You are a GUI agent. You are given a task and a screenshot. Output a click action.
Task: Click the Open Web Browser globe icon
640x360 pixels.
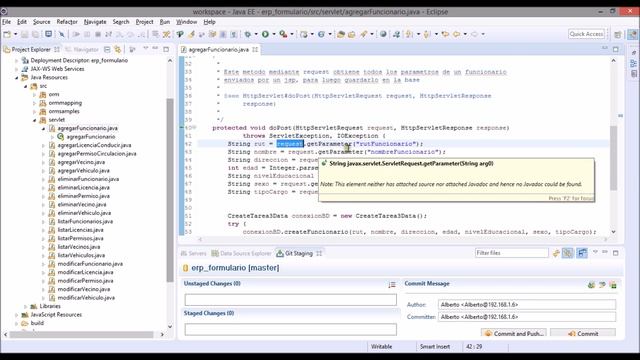383,34
